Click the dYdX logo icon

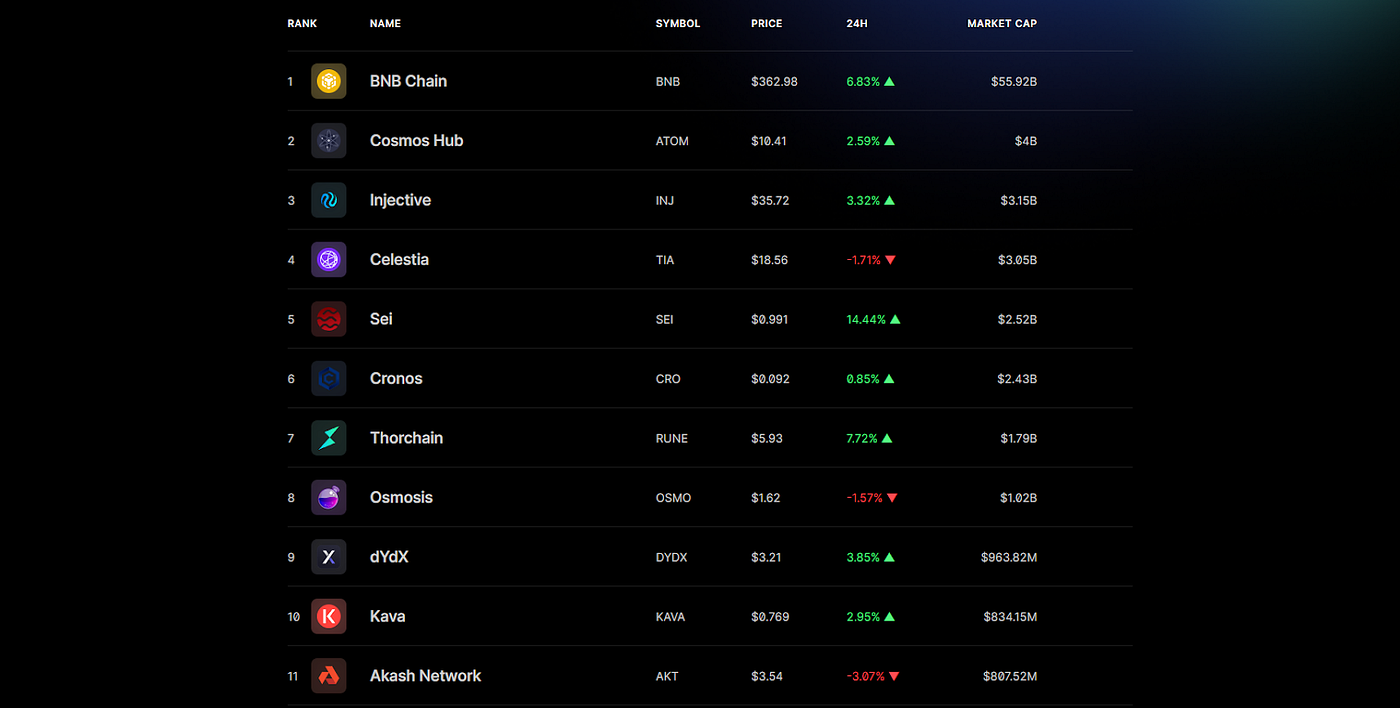click(328, 557)
